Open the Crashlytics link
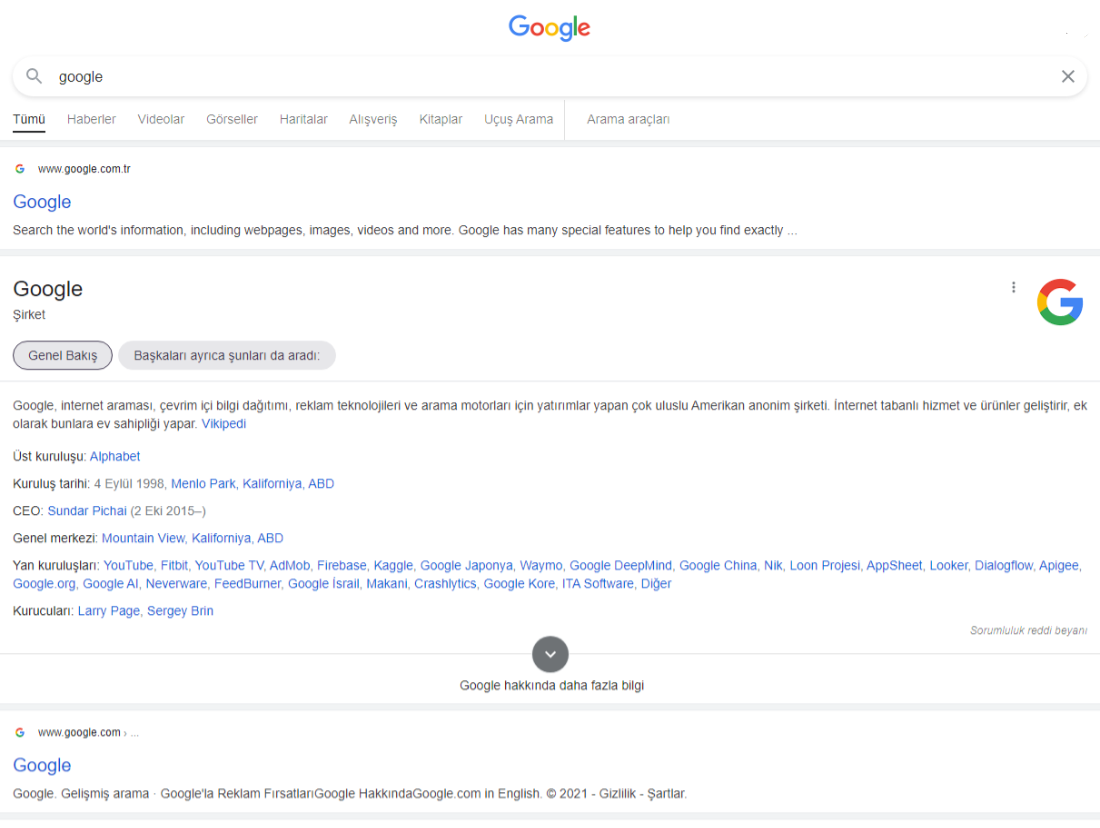The height and width of the screenshot is (828, 1100). (x=445, y=584)
